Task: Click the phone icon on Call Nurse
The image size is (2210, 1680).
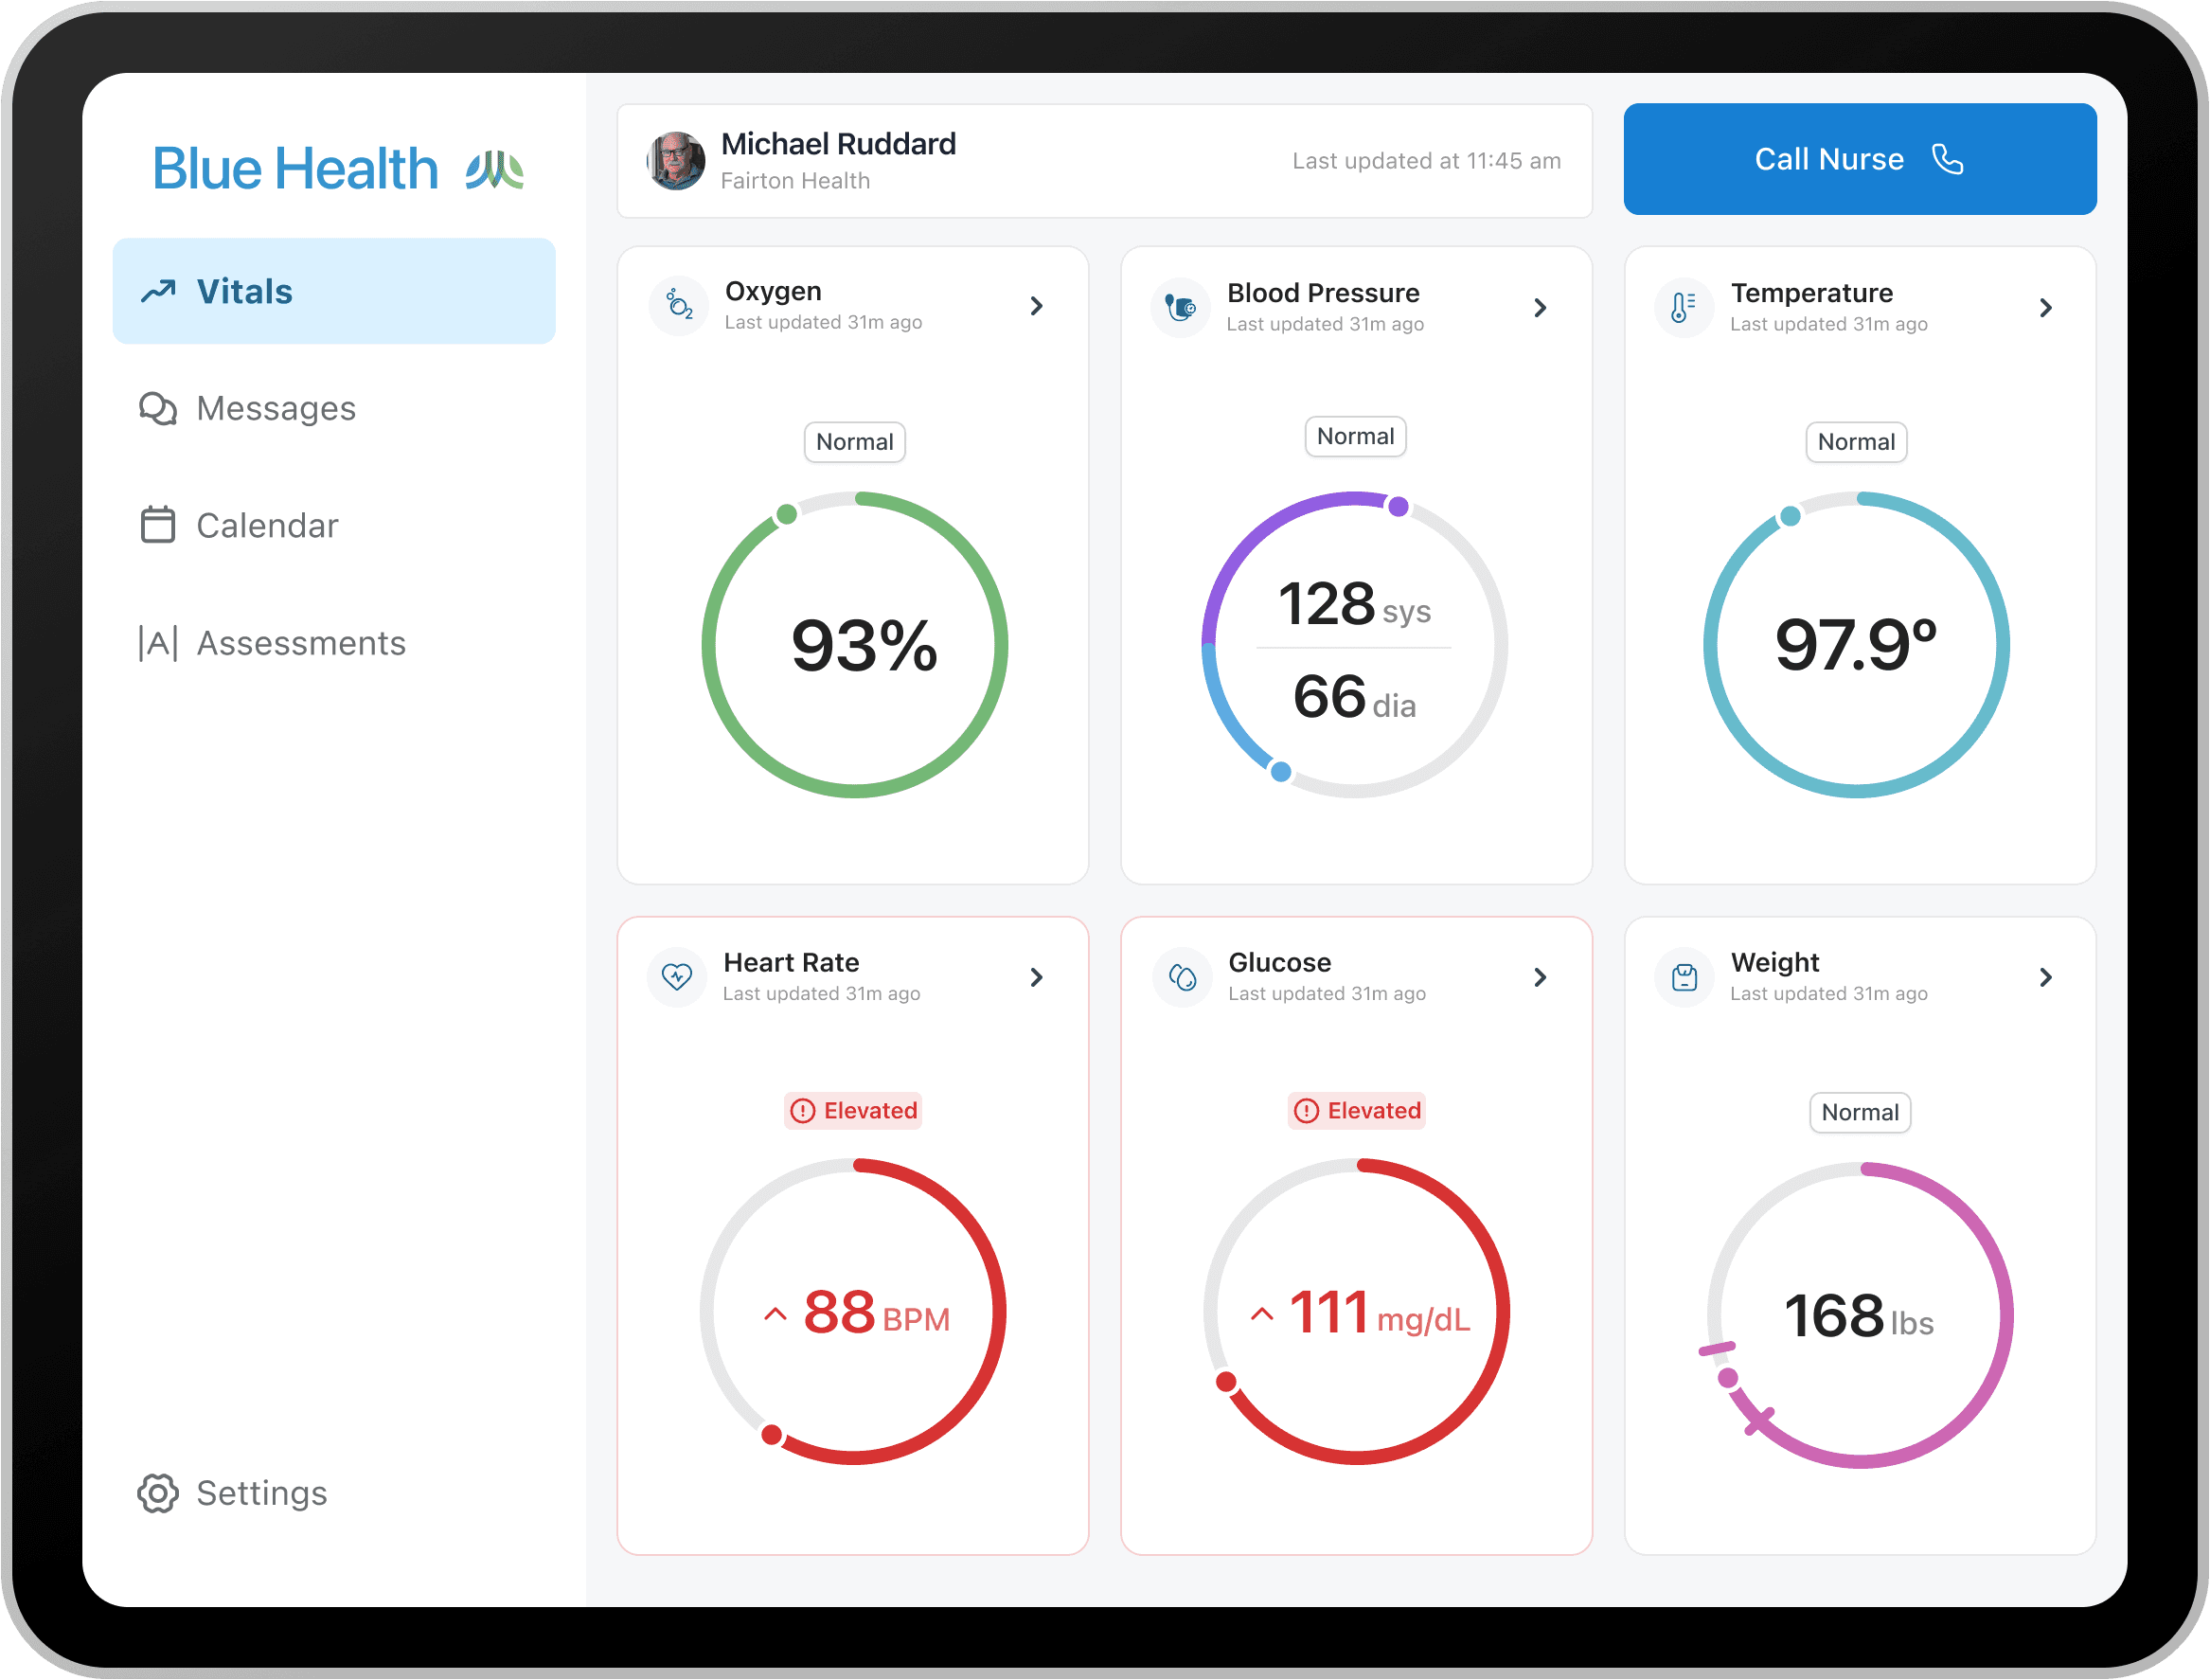Action: click(1947, 159)
